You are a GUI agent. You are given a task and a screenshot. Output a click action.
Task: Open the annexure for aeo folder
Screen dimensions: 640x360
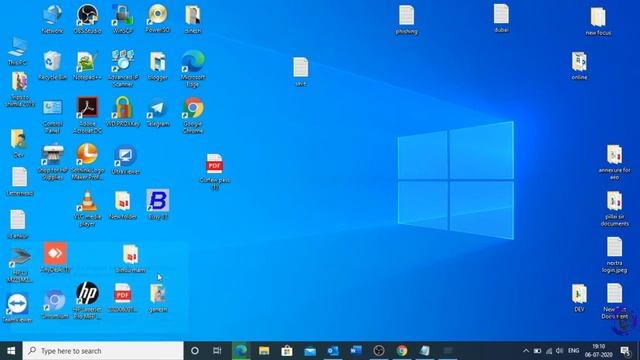614,162
